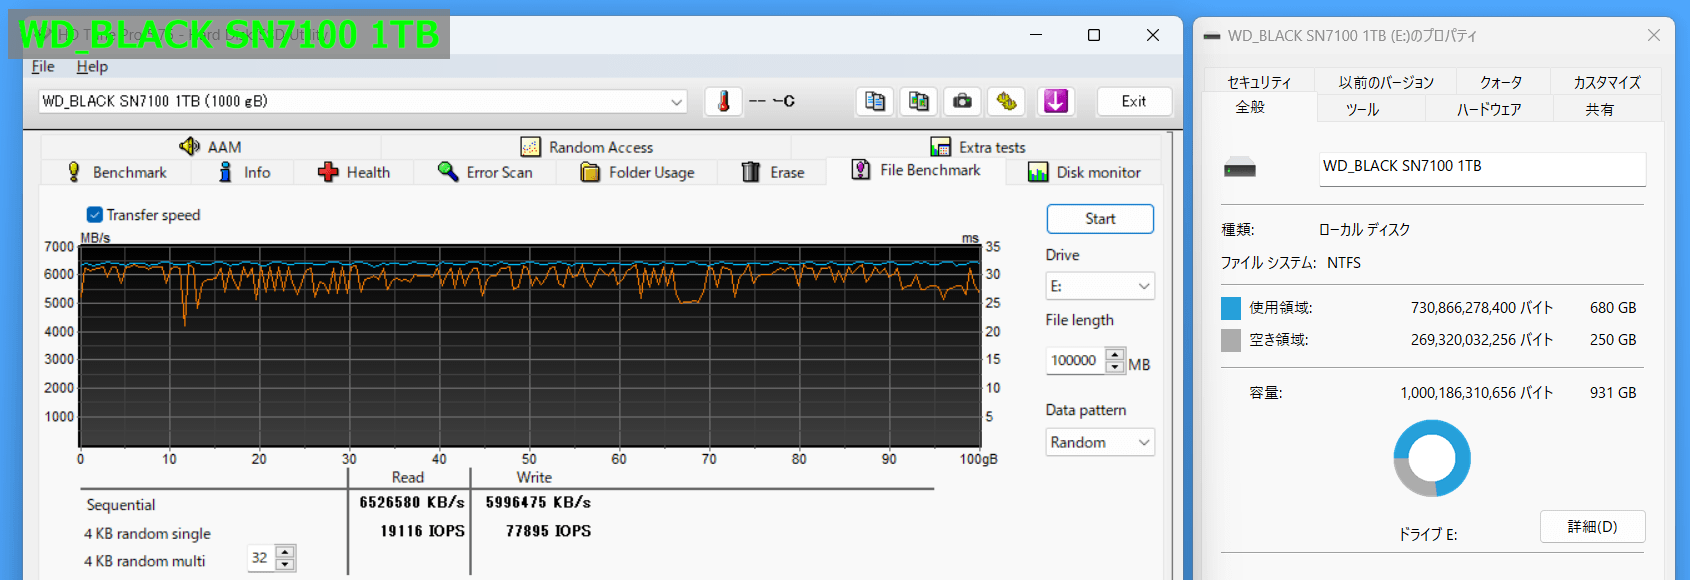Click the drive icon in the properties window
Screen dimensions: 1690x580
1240,168
